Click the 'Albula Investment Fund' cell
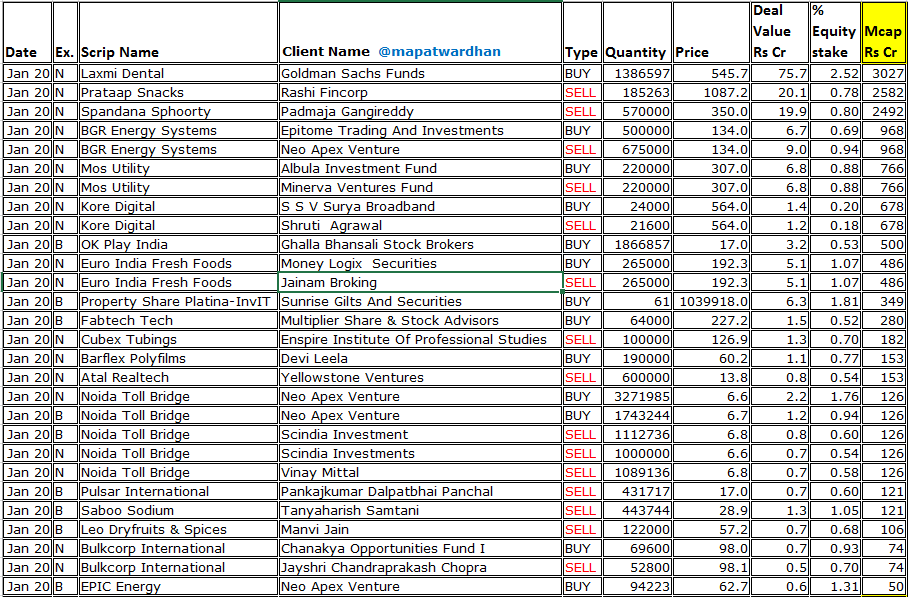908x597 pixels. 420,169
